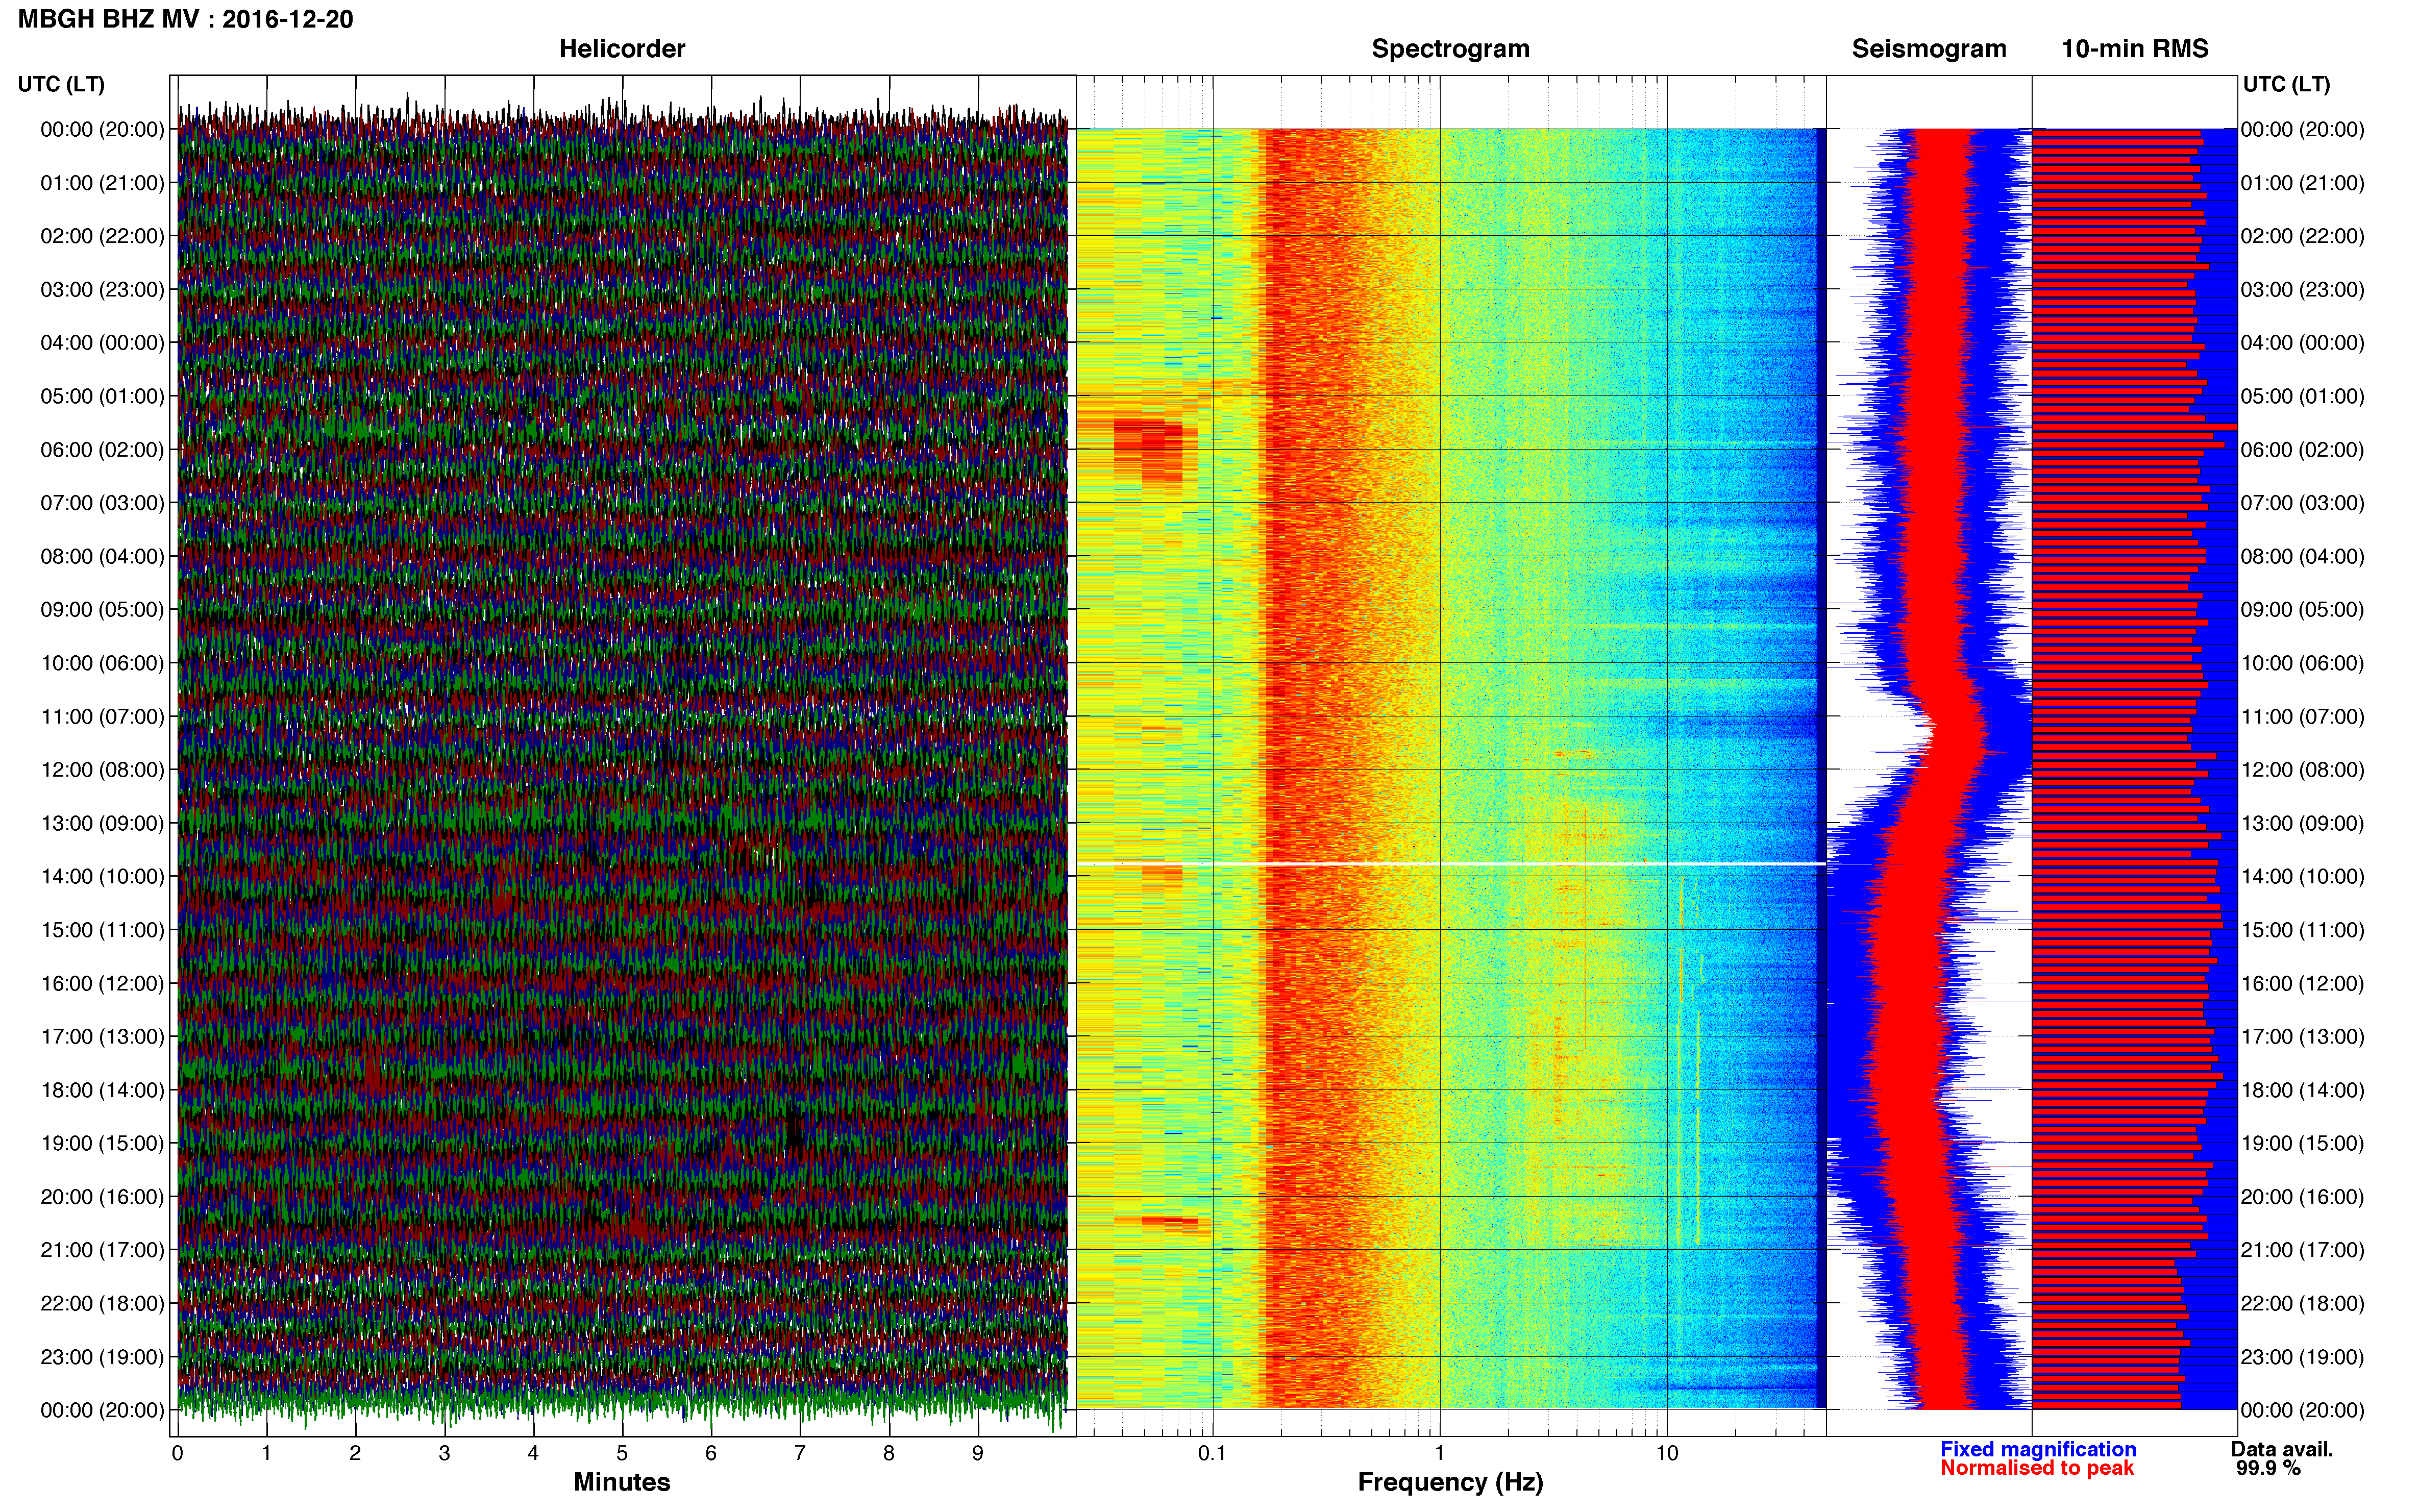Click left time label 05:00 (01:00)
Screen dimensions: 2419x1512
(x=102, y=396)
